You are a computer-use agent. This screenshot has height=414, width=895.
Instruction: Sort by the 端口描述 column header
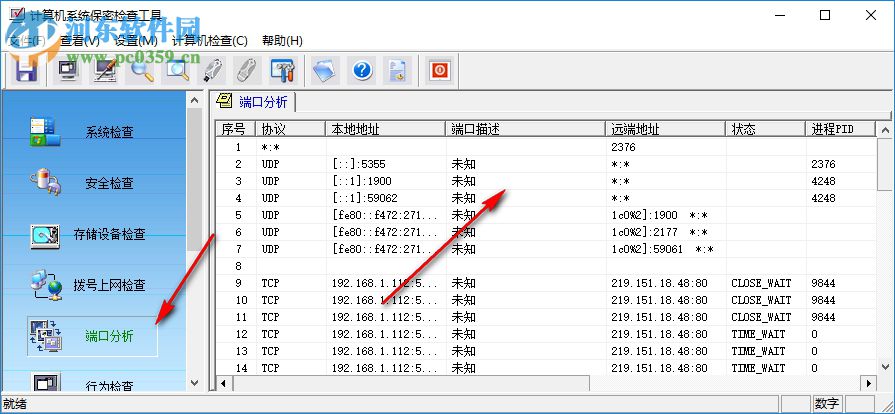[x=526, y=129]
